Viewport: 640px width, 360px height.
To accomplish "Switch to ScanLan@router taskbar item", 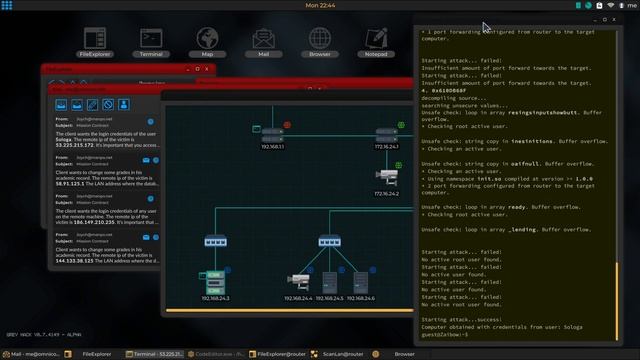I will [338, 354].
